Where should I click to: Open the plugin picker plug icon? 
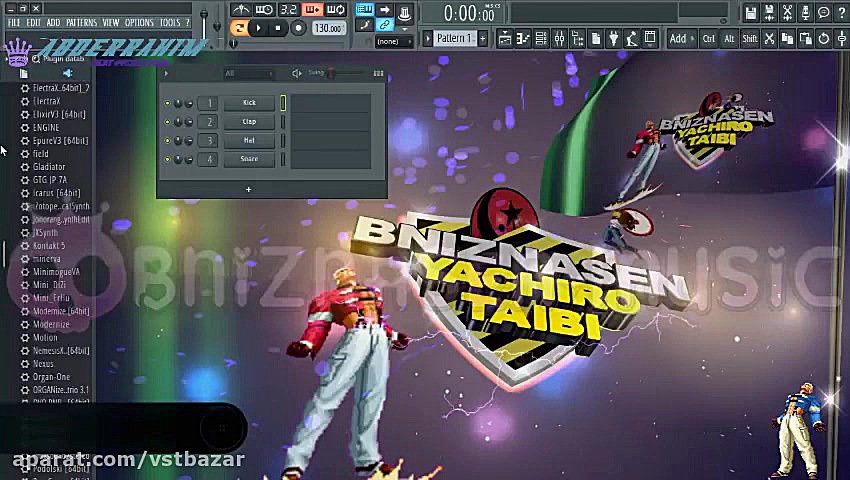click(614, 39)
